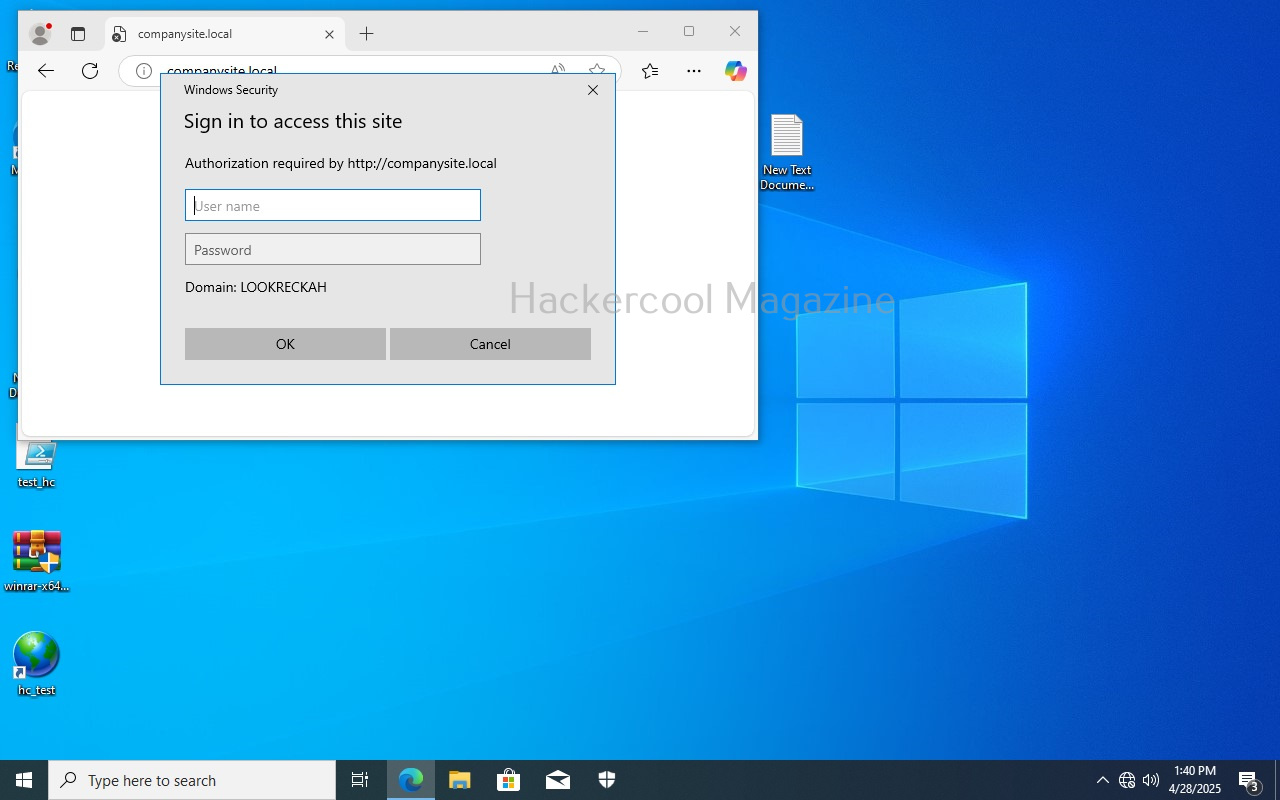Viewport: 1280px width, 800px height.
Task: Open the tab actions menu icon
Action: coord(78,34)
